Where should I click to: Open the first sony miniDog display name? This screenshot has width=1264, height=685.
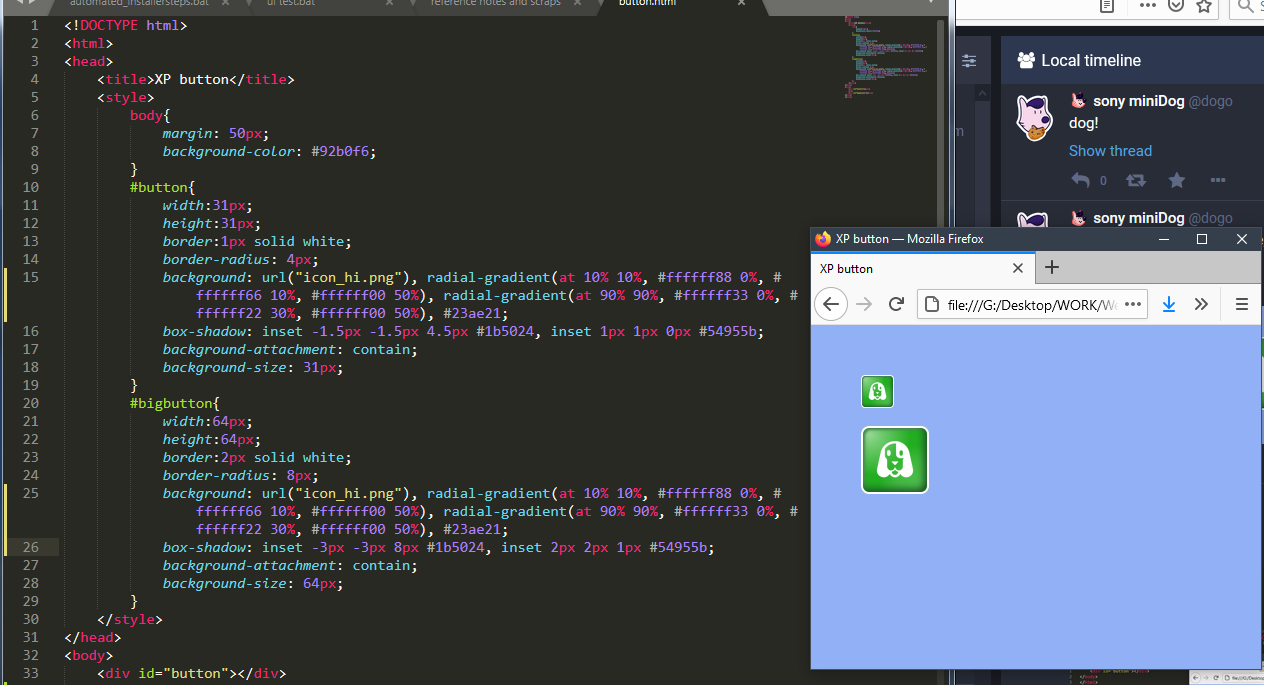[x=1138, y=101]
